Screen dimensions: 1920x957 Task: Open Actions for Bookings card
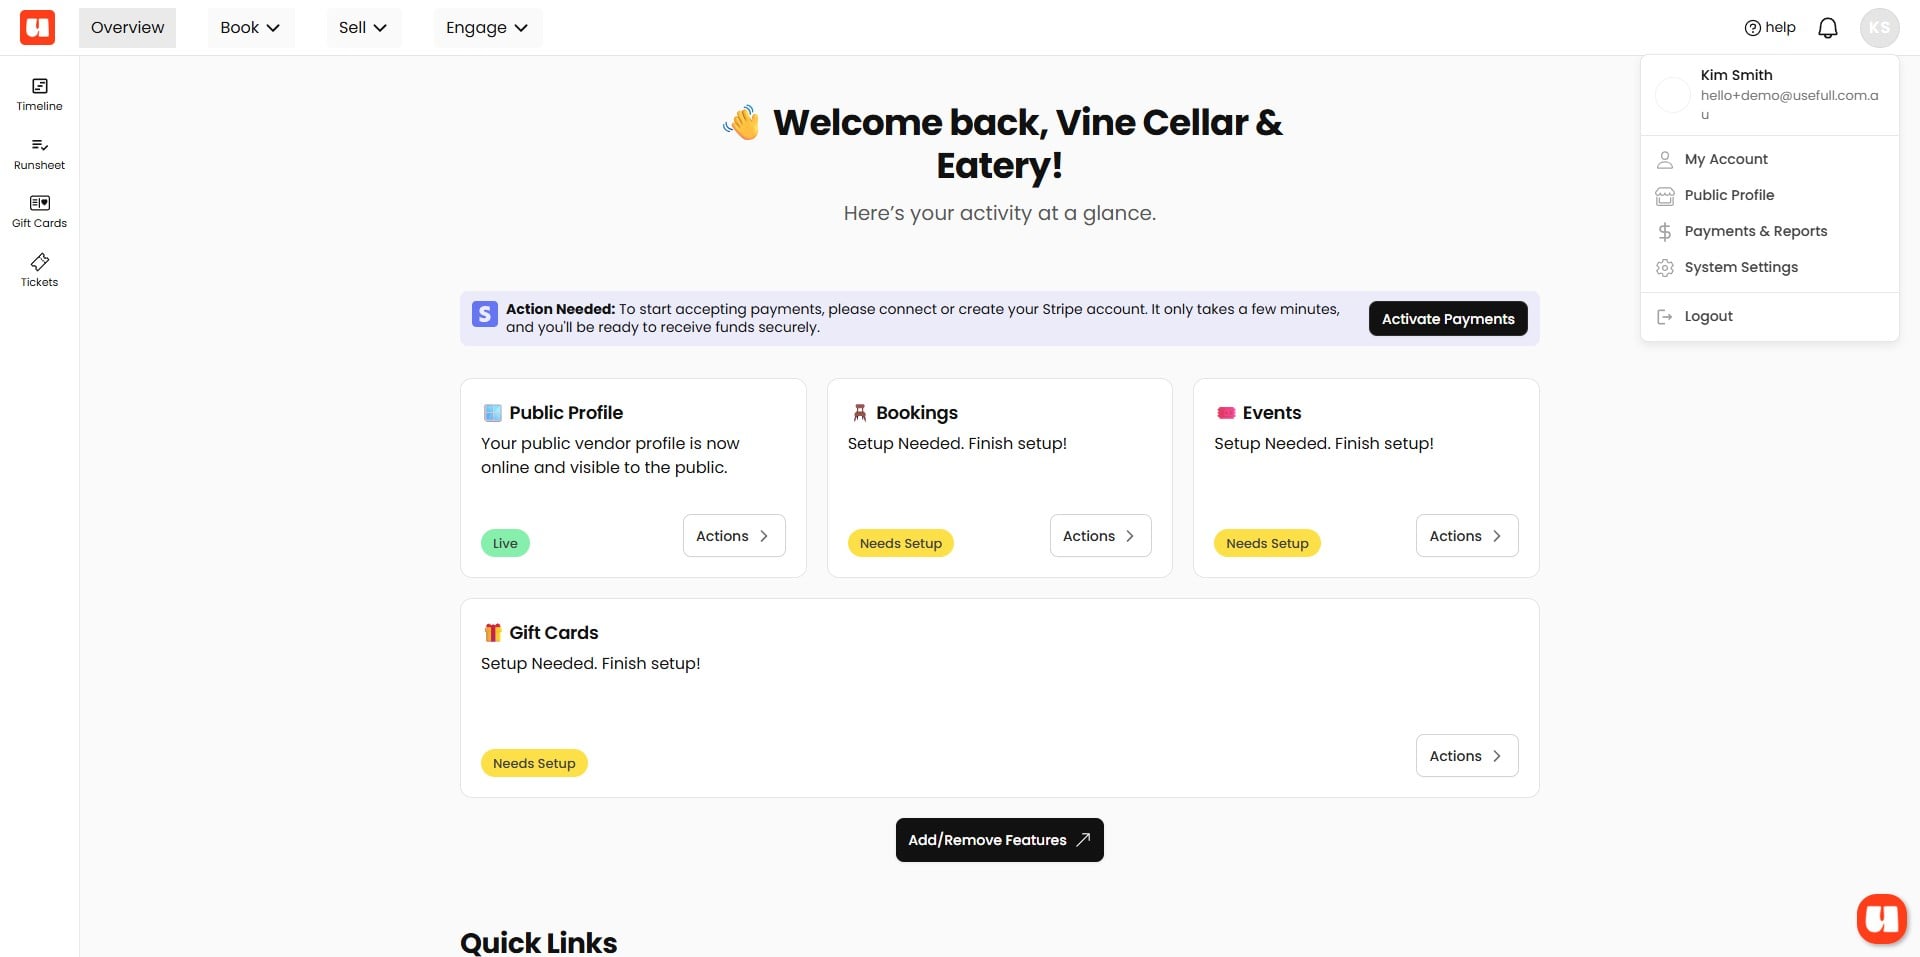click(1099, 535)
